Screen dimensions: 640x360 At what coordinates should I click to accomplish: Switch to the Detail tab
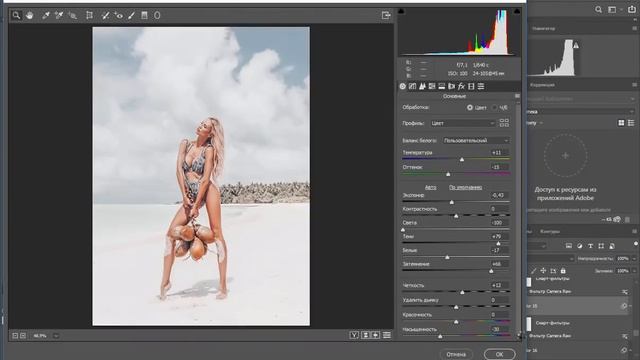(x=422, y=86)
